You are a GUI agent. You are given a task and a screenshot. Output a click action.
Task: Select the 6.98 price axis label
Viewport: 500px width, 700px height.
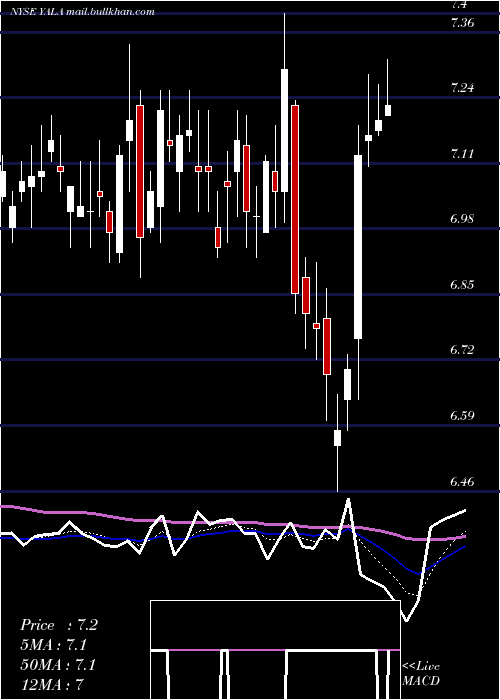click(x=462, y=219)
